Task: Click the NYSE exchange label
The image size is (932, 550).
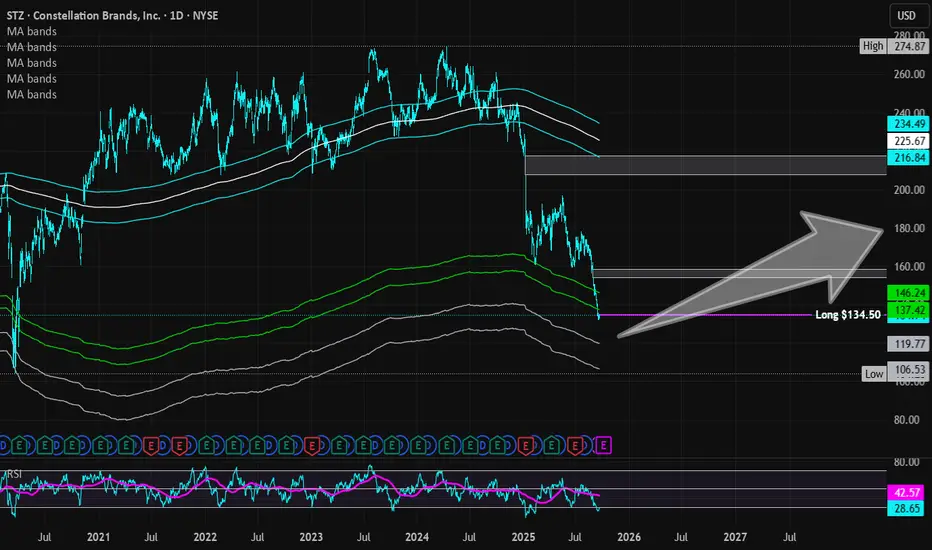Action: [x=205, y=15]
